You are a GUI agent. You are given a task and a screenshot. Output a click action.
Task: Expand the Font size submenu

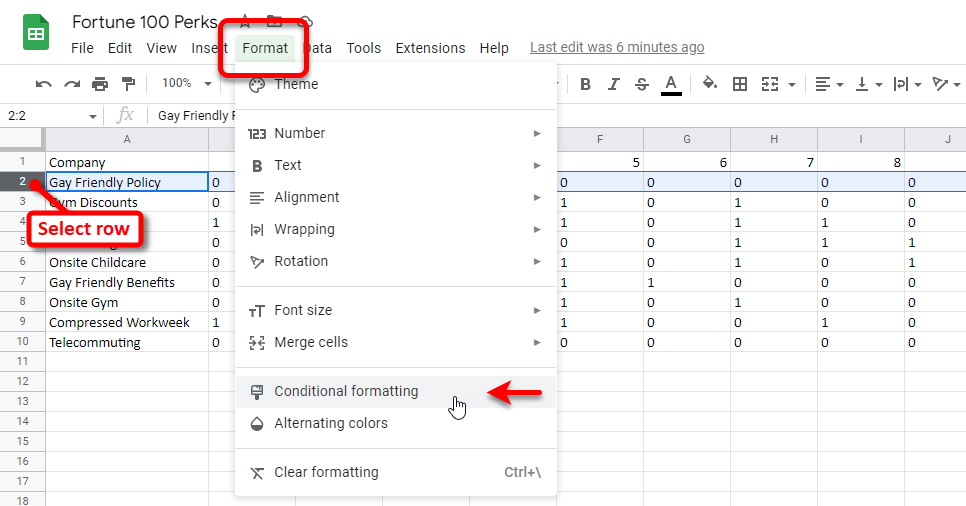pyautogui.click(x=396, y=310)
